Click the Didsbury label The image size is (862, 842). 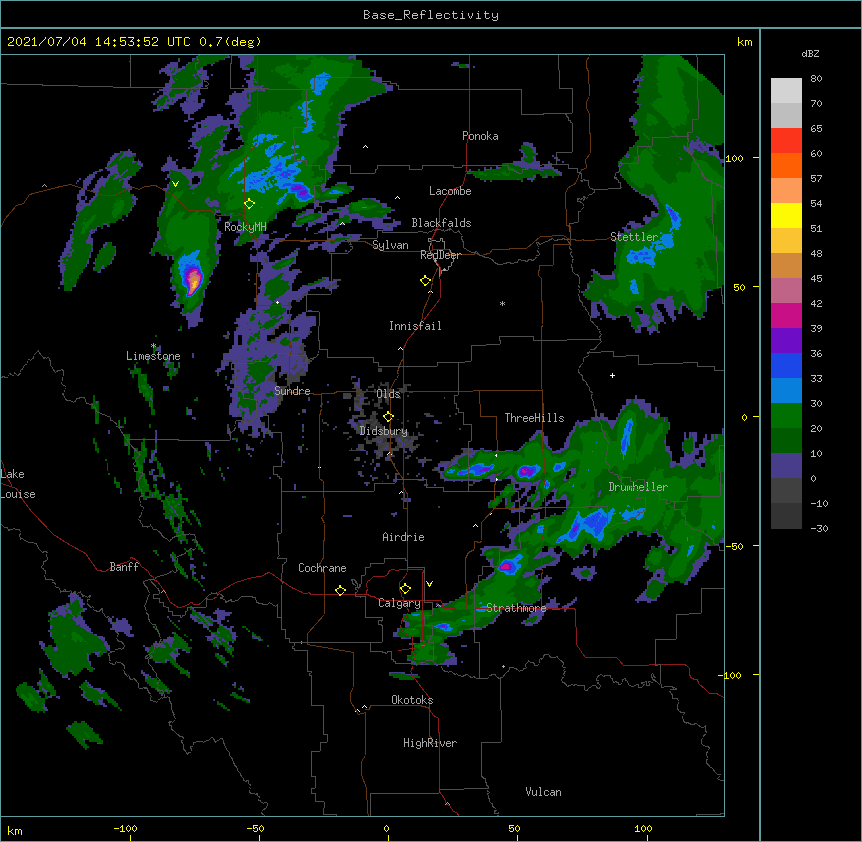383,431
